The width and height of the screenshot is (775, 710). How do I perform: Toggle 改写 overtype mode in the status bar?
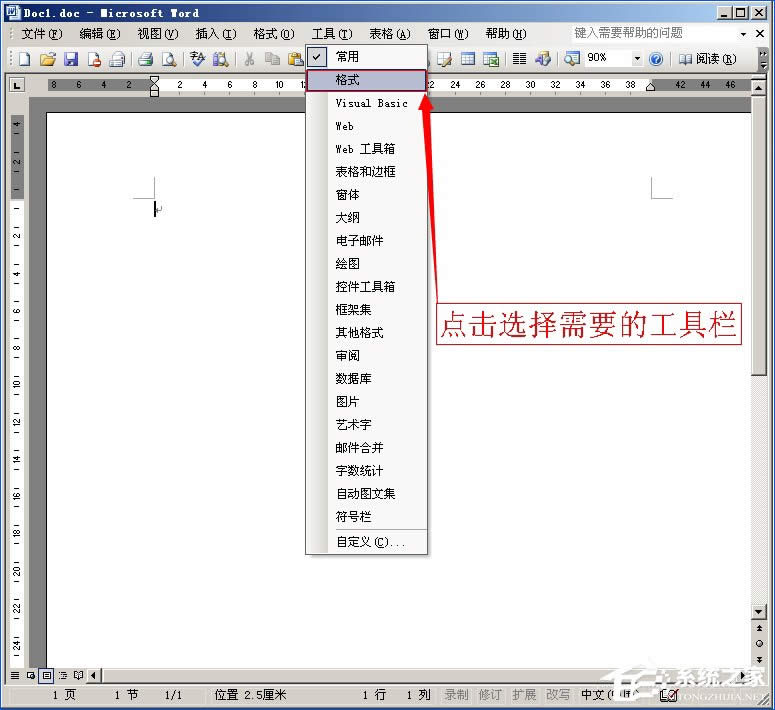(x=558, y=694)
